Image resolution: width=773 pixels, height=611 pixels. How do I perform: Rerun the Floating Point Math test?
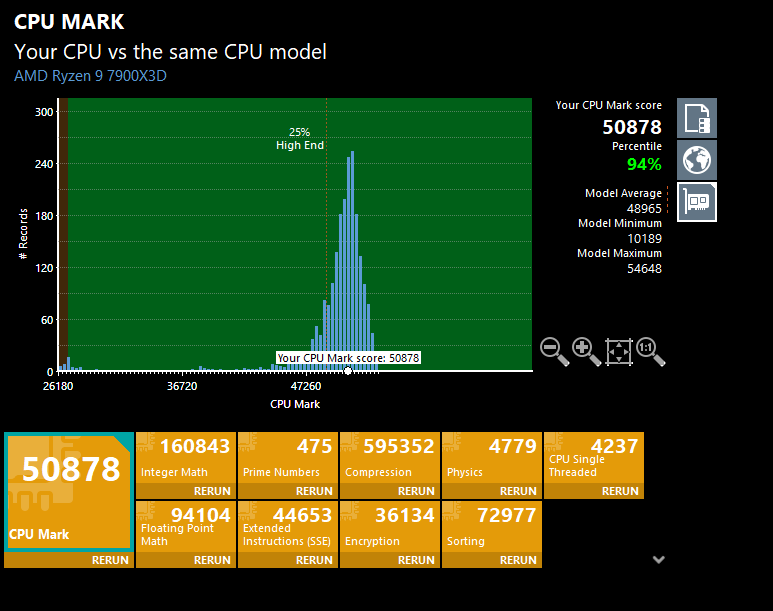212,560
